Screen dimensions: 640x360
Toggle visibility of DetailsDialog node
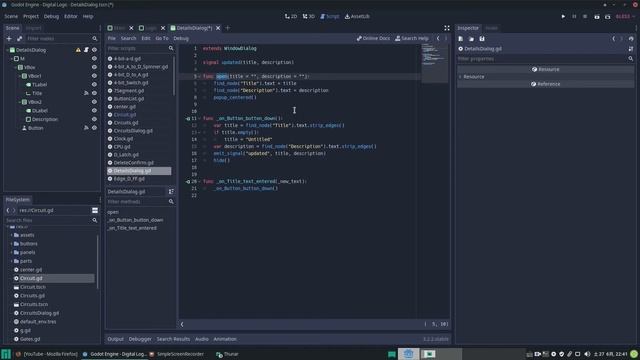94,50
